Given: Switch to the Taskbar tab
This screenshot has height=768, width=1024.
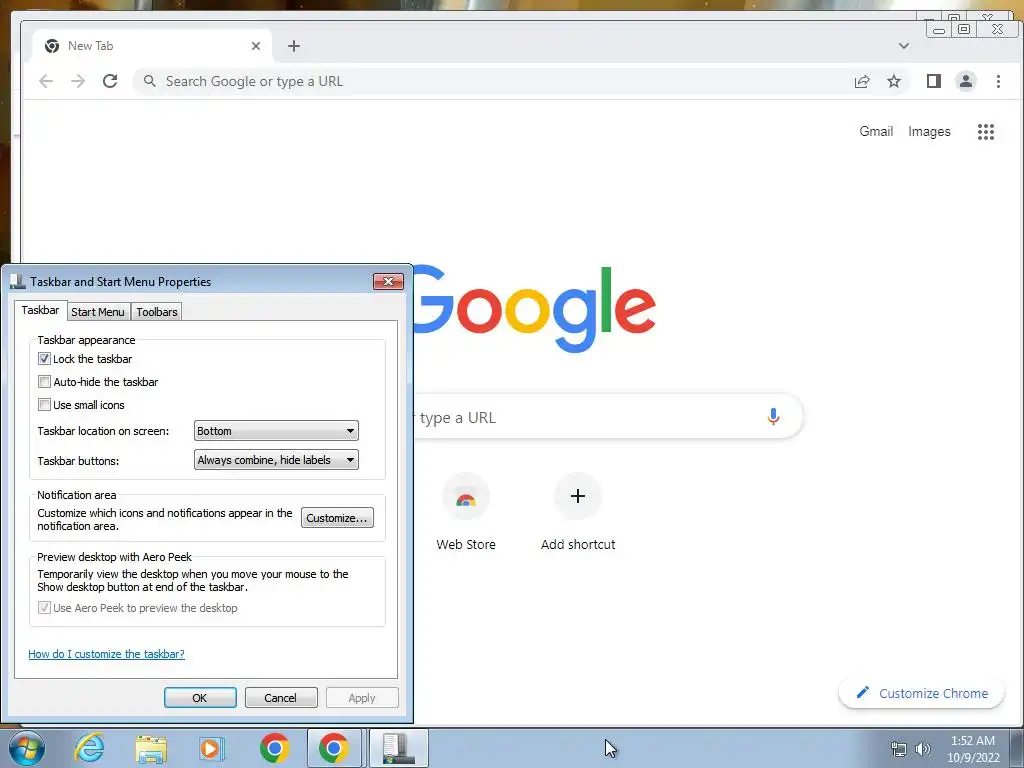Looking at the screenshot, I should click(40, 310).
